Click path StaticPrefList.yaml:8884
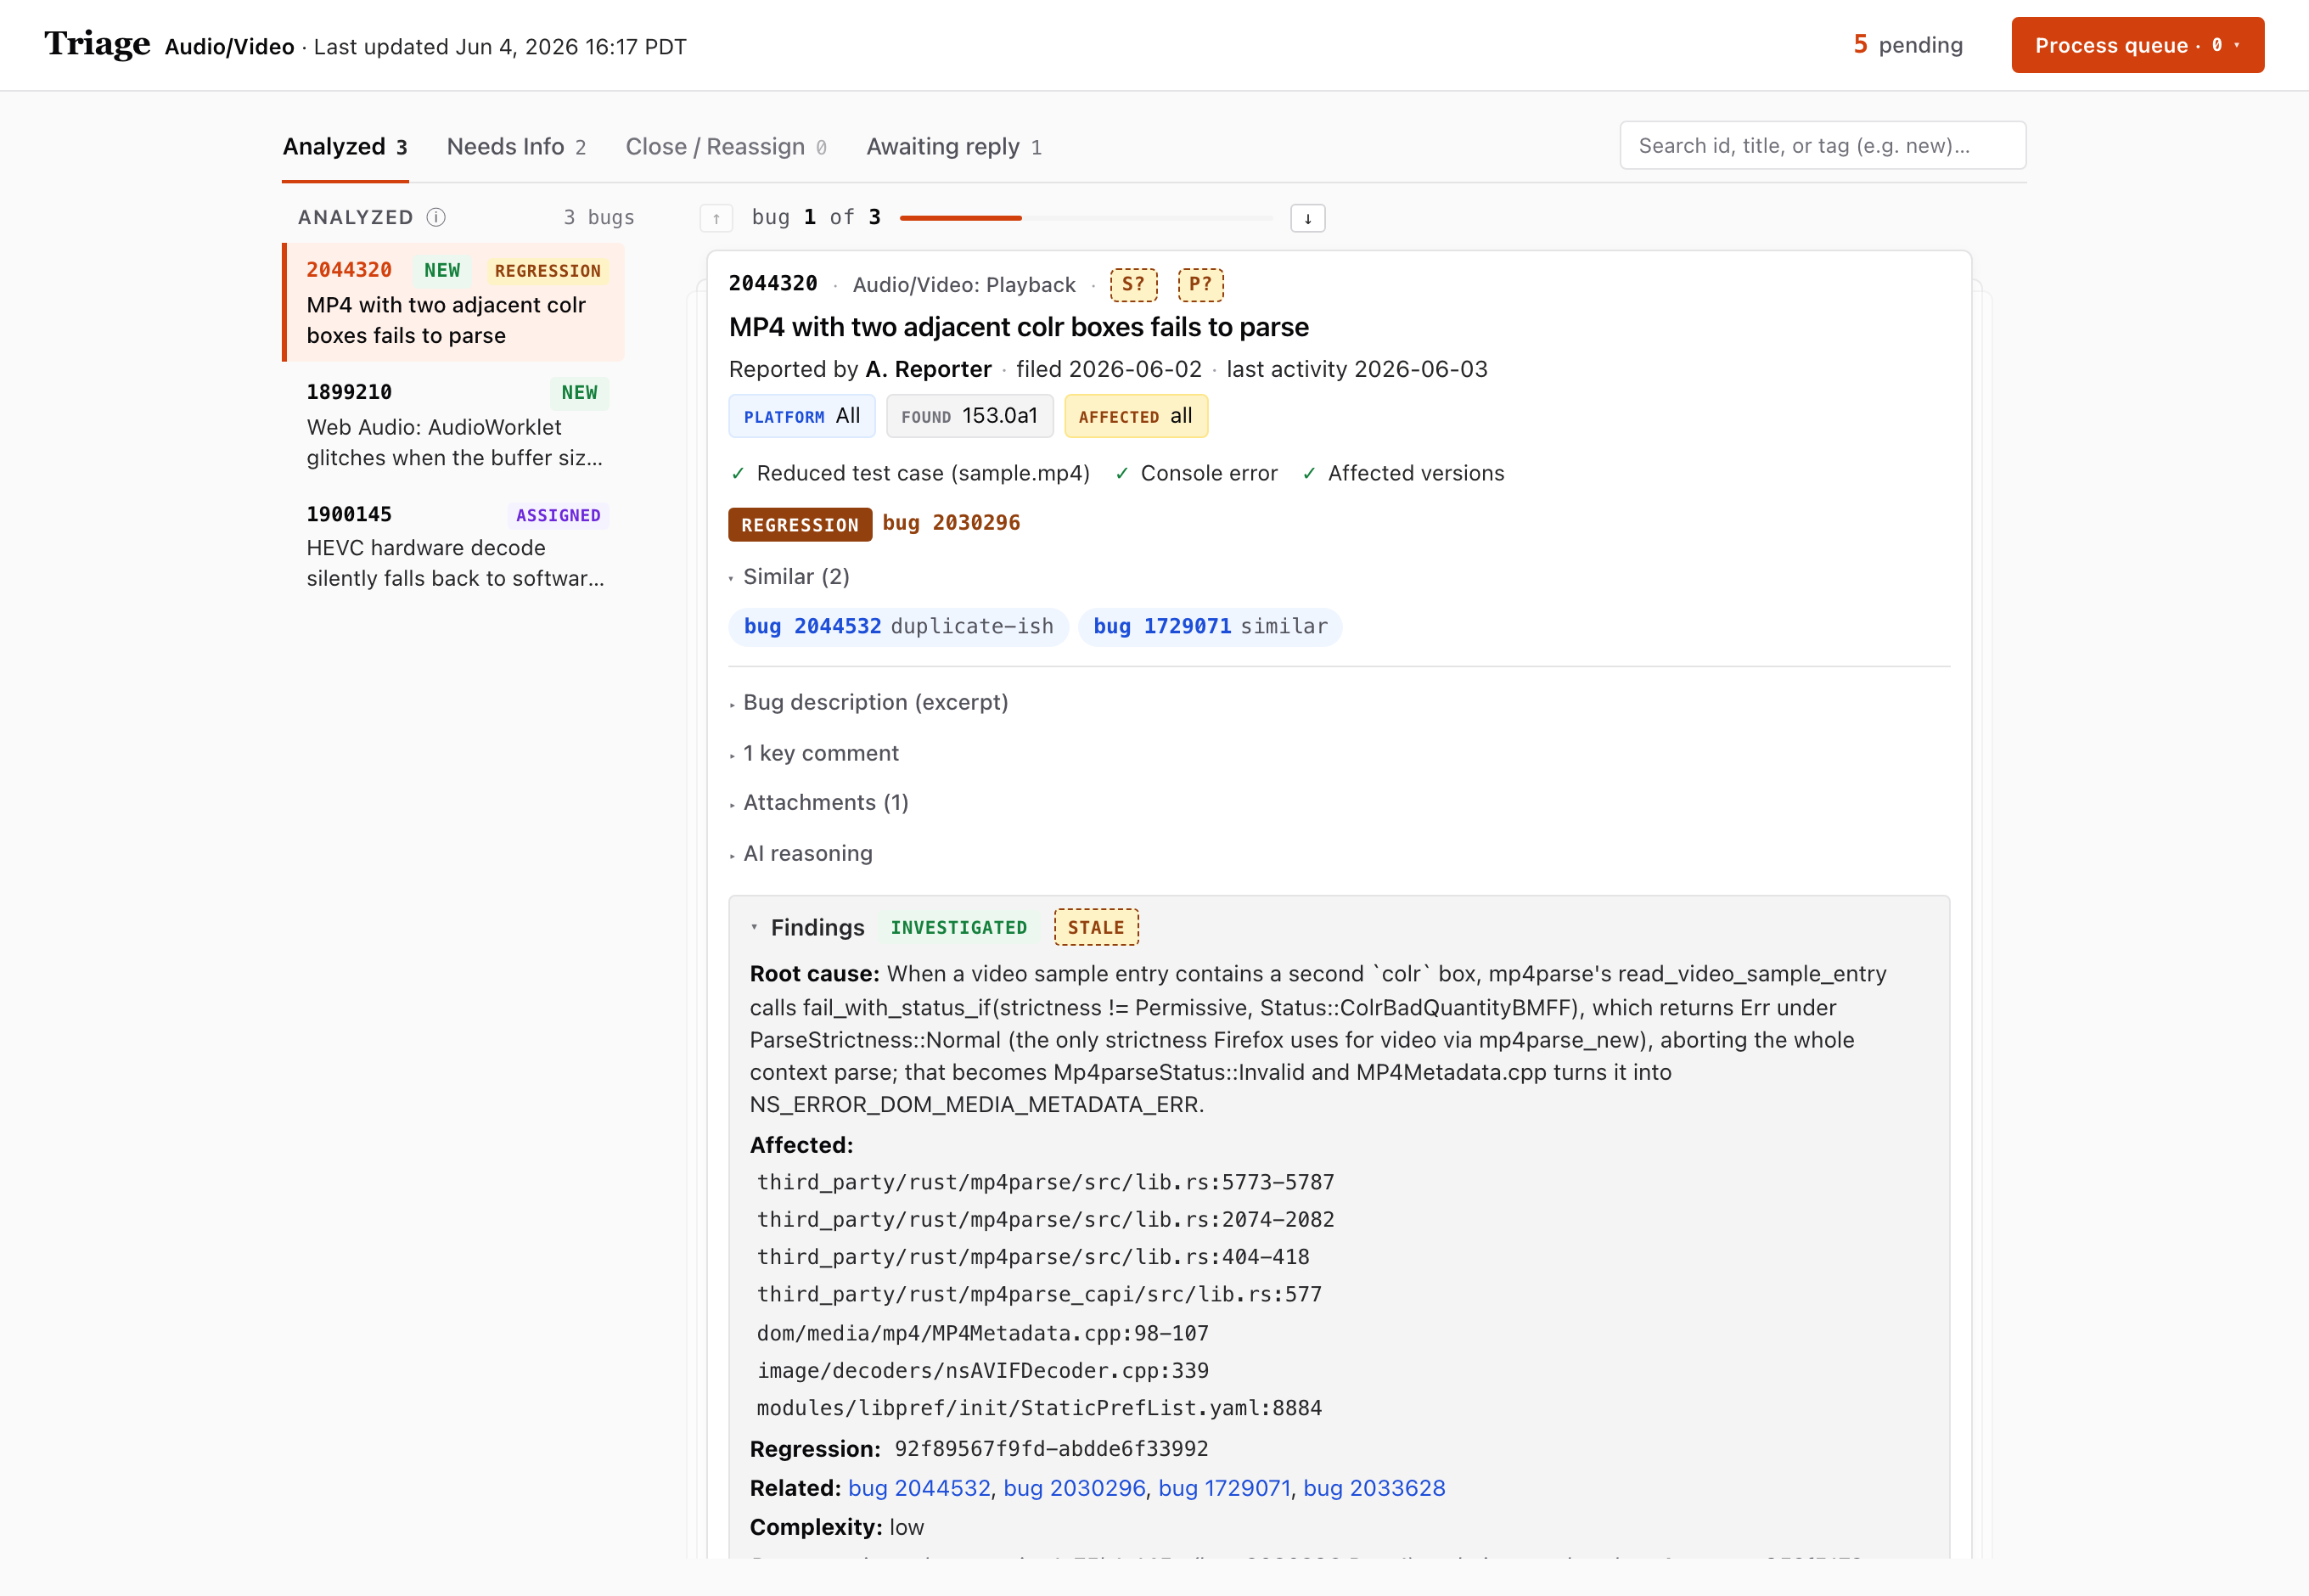2309x1596 pixels. [1039, 1408]
